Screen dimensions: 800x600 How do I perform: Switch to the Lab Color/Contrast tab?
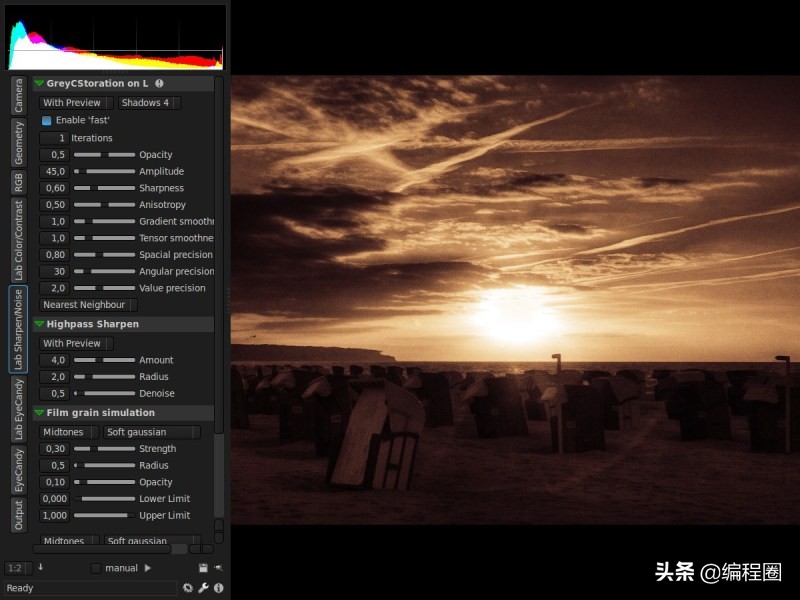pyautogui.click(x=19, y=240)
